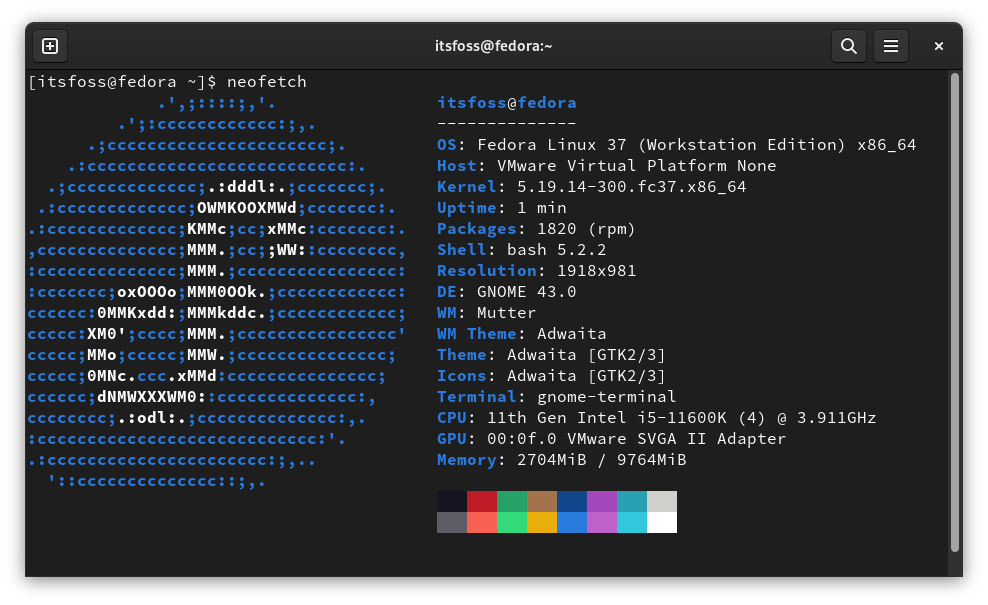Open the hamburger menu
988x605 pixels.
click(x=891, y=46)
